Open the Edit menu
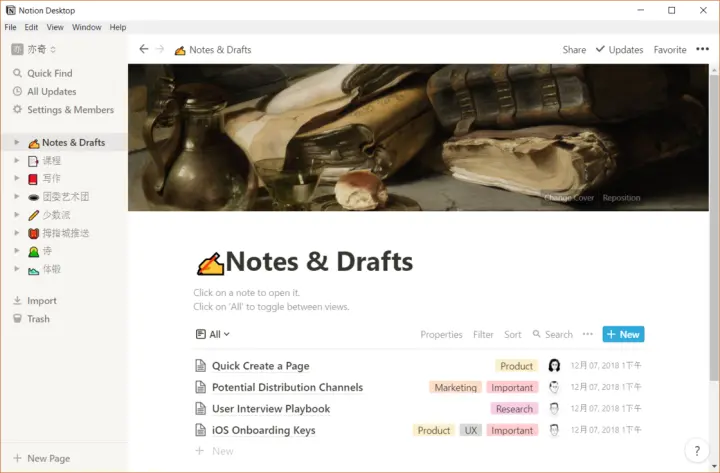This screenshot has width=720, height=473. click(31, 27)
